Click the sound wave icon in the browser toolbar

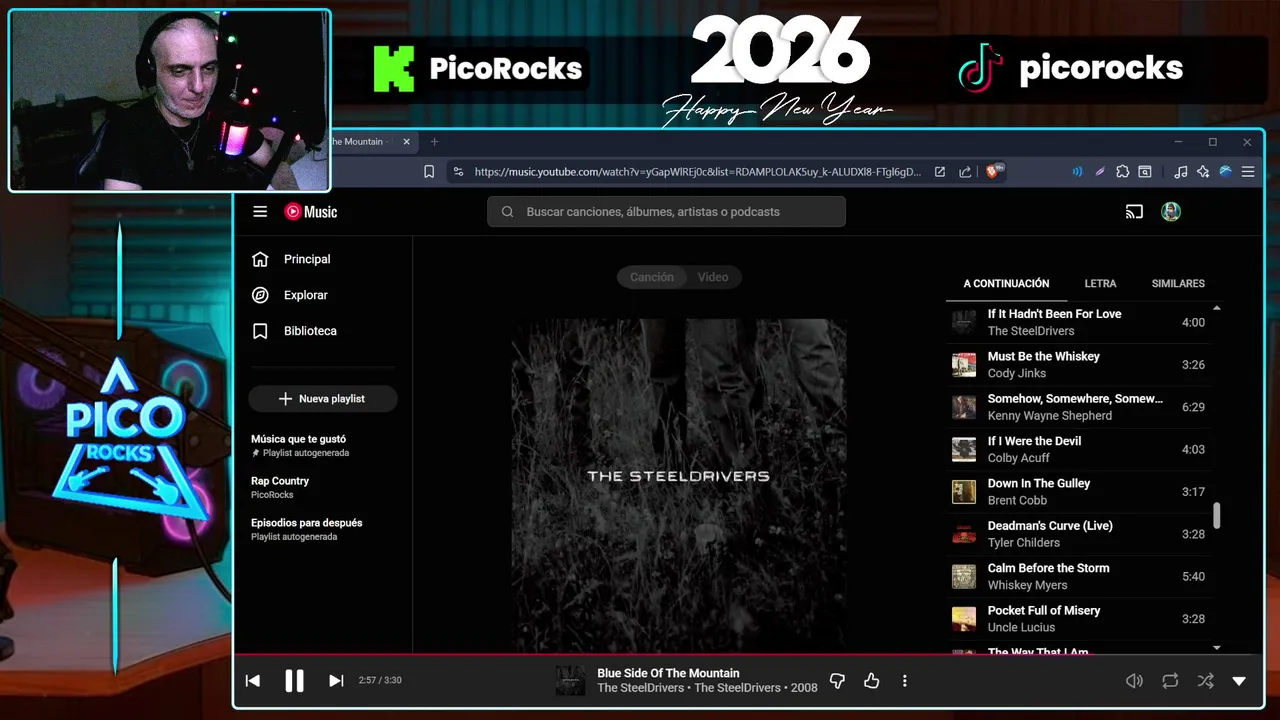(x=1077, y=172)
